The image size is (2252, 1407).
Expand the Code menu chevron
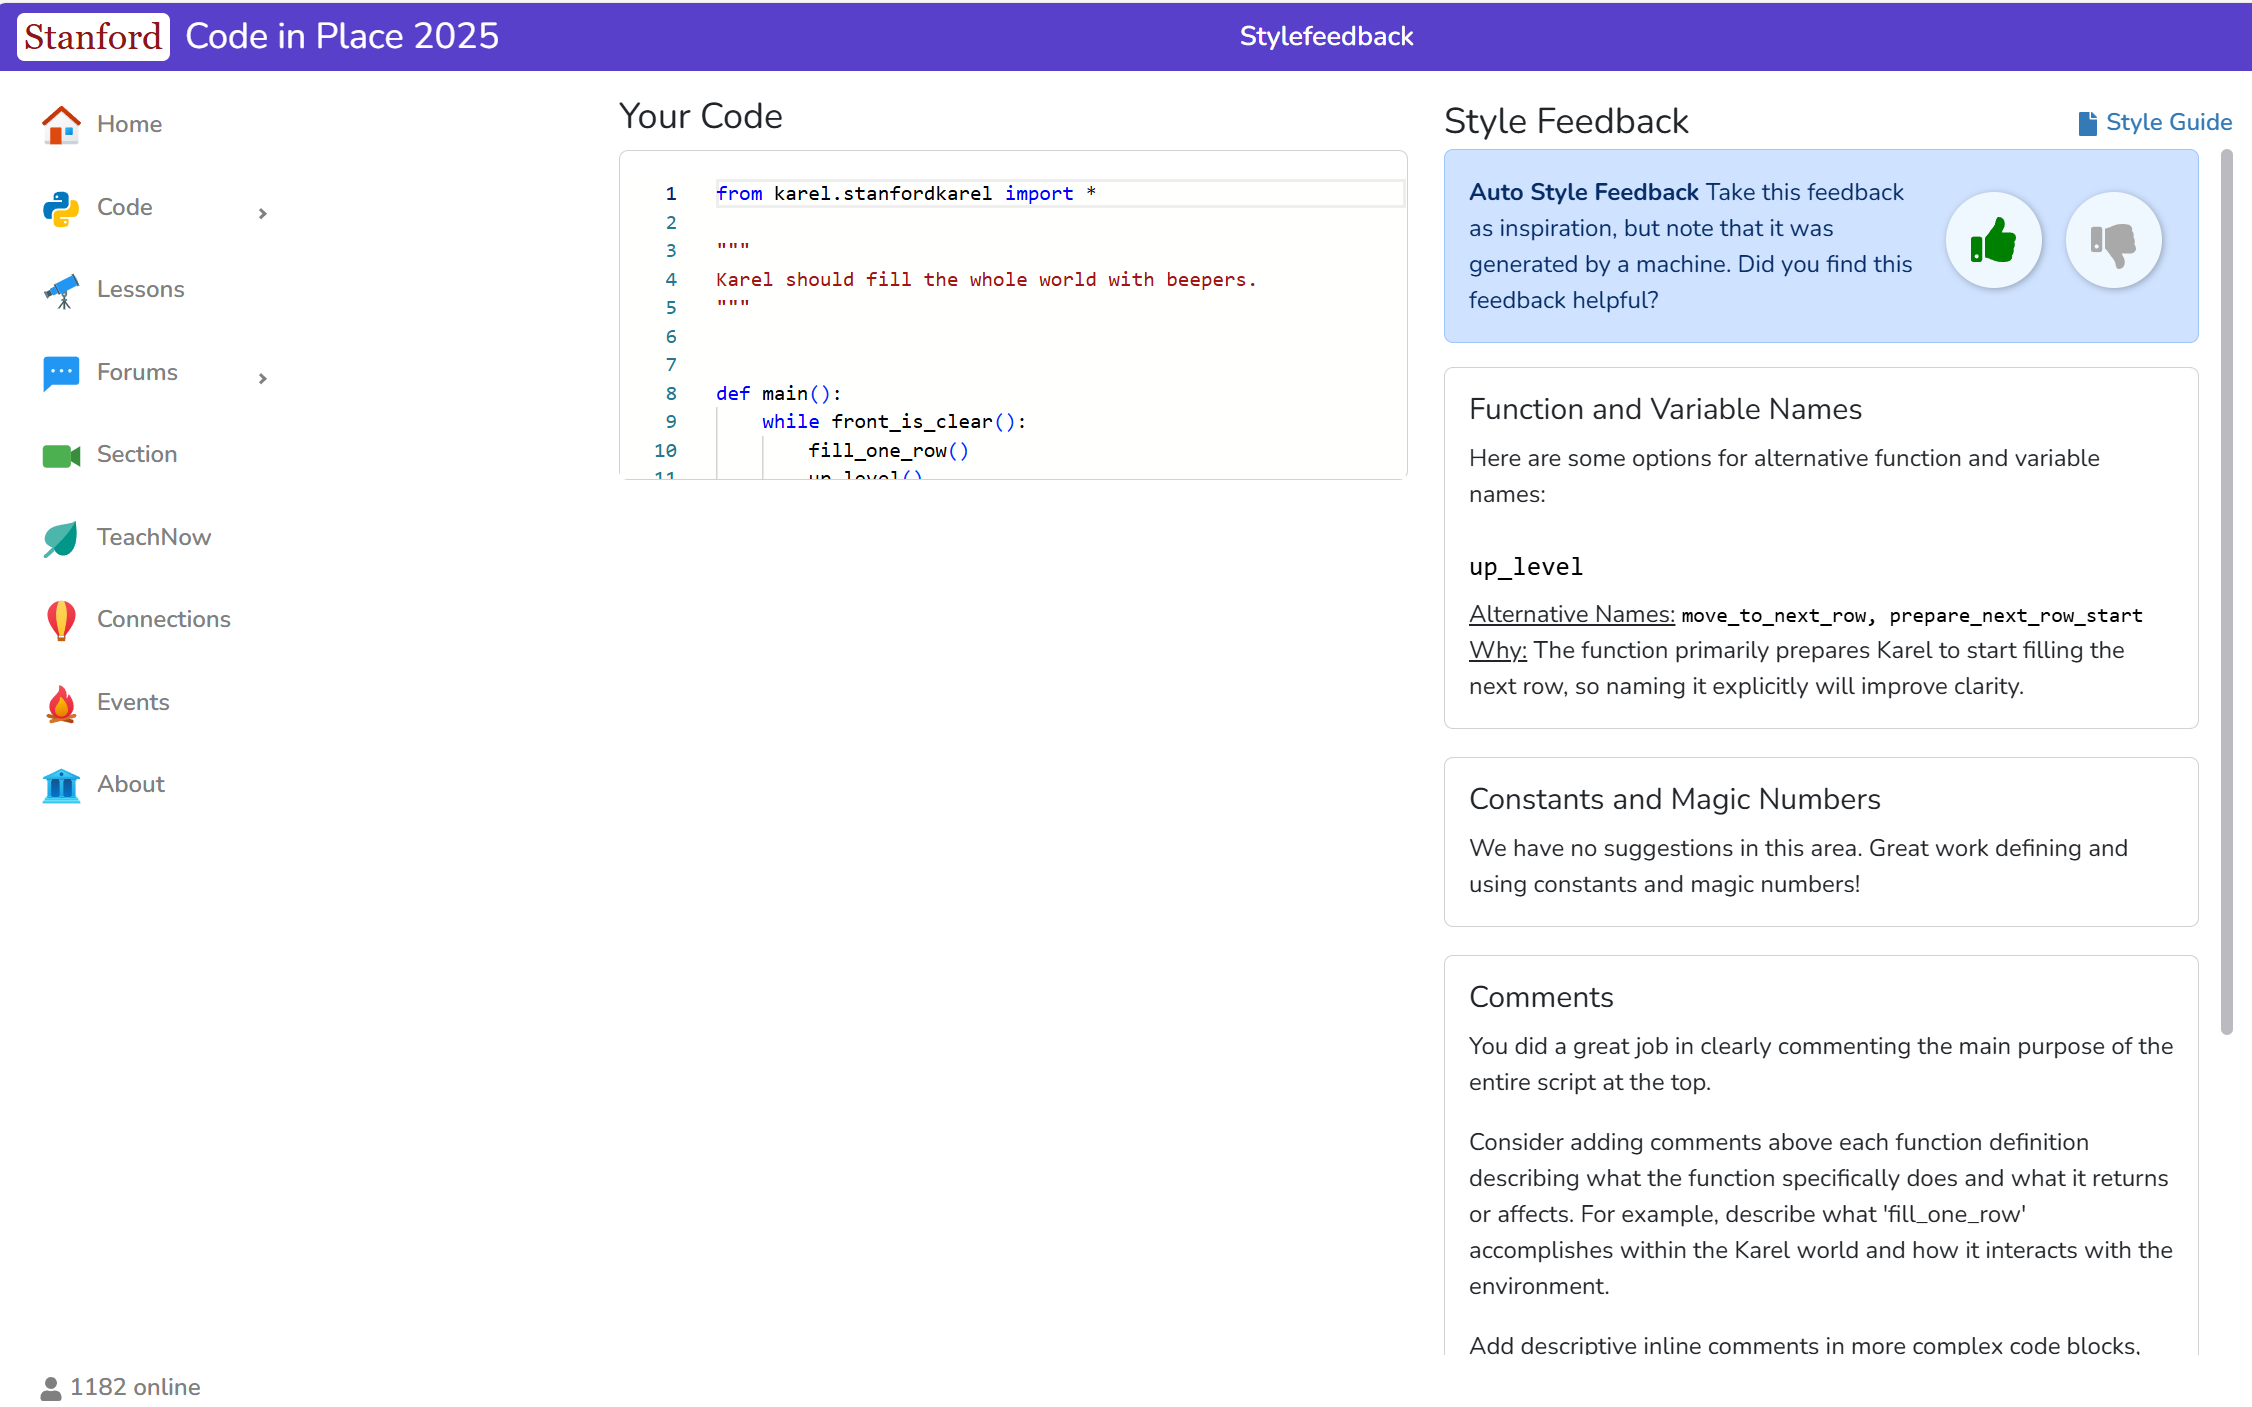pos(263,213)
